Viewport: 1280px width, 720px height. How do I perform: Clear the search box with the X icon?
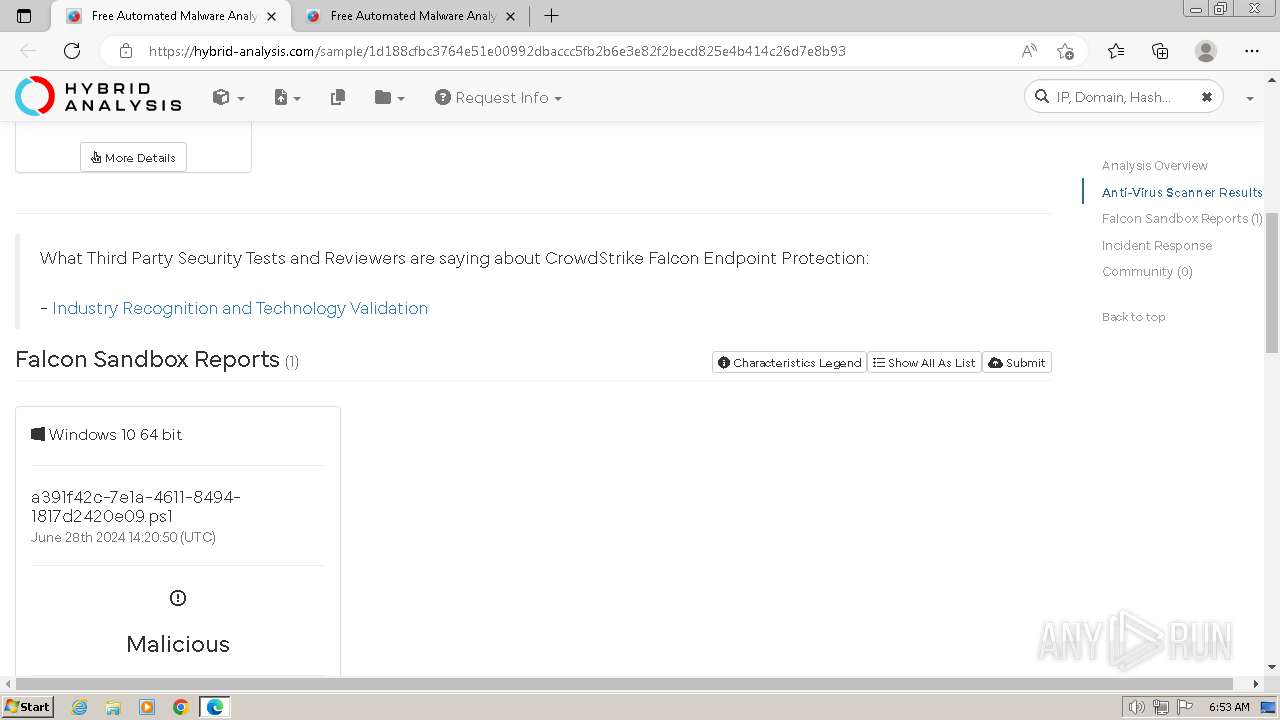[1207, 97]
